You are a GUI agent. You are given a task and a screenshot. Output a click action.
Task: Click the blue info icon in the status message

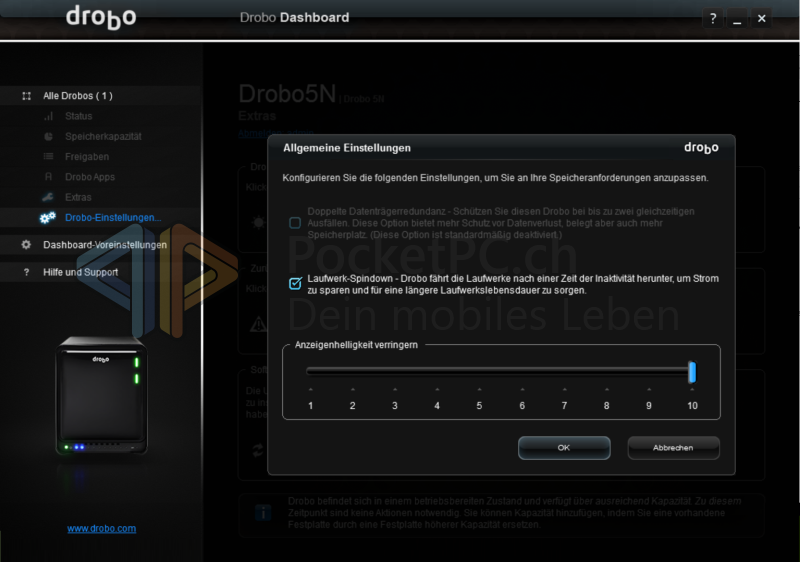click(x=263, y=513)
